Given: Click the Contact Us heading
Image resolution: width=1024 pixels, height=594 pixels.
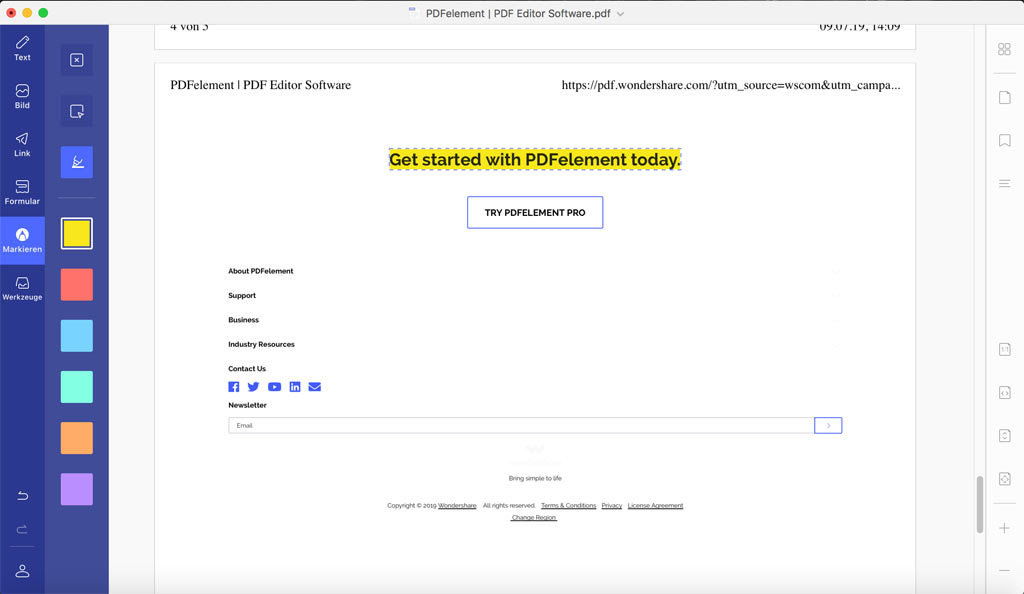Looking at the screenshot, I should 247,369.
